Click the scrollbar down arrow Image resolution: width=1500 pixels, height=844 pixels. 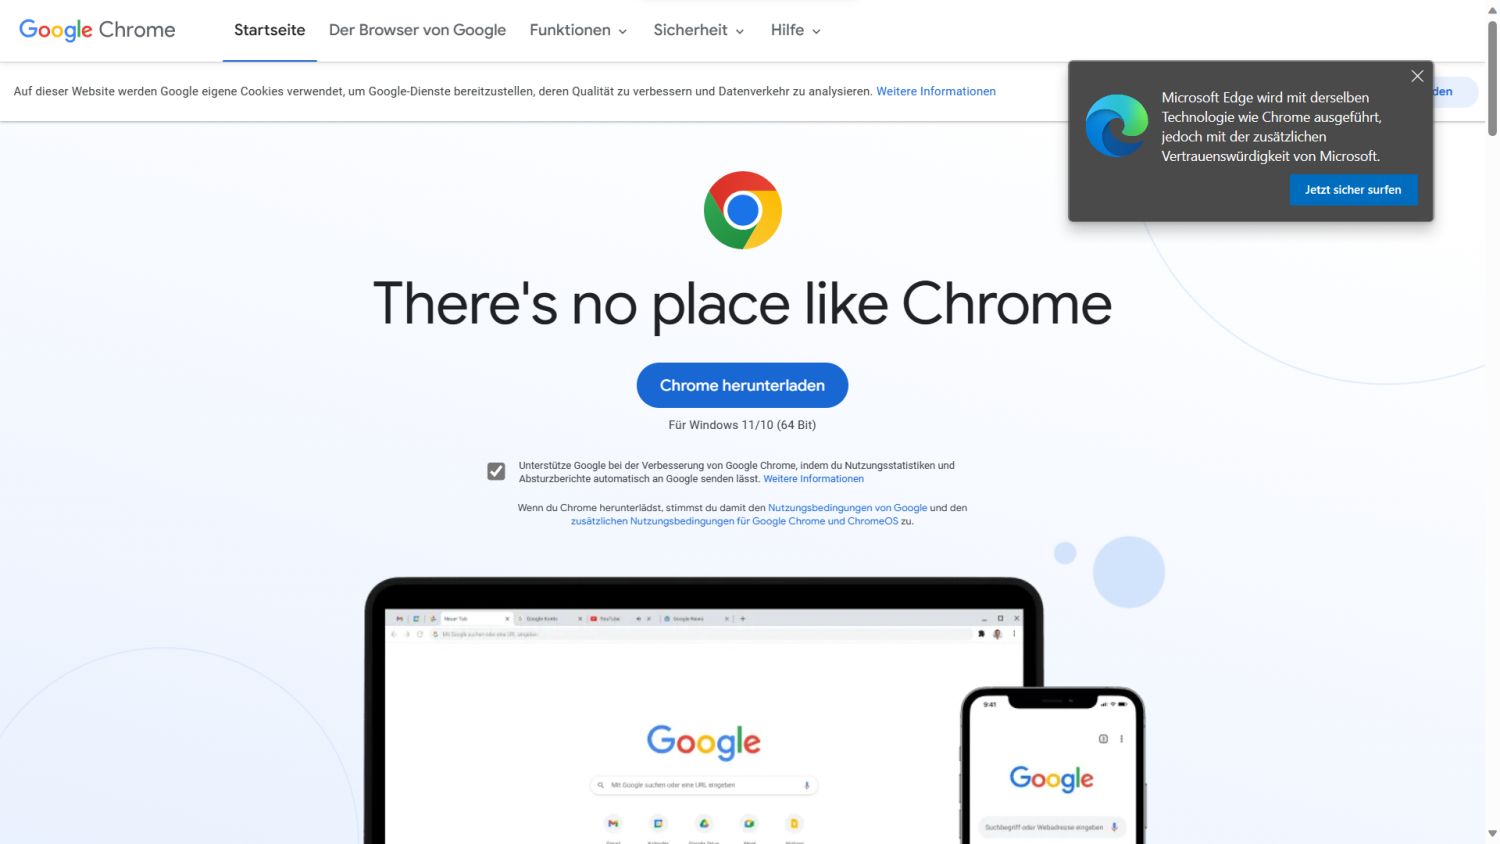(x=1492, y=834)
